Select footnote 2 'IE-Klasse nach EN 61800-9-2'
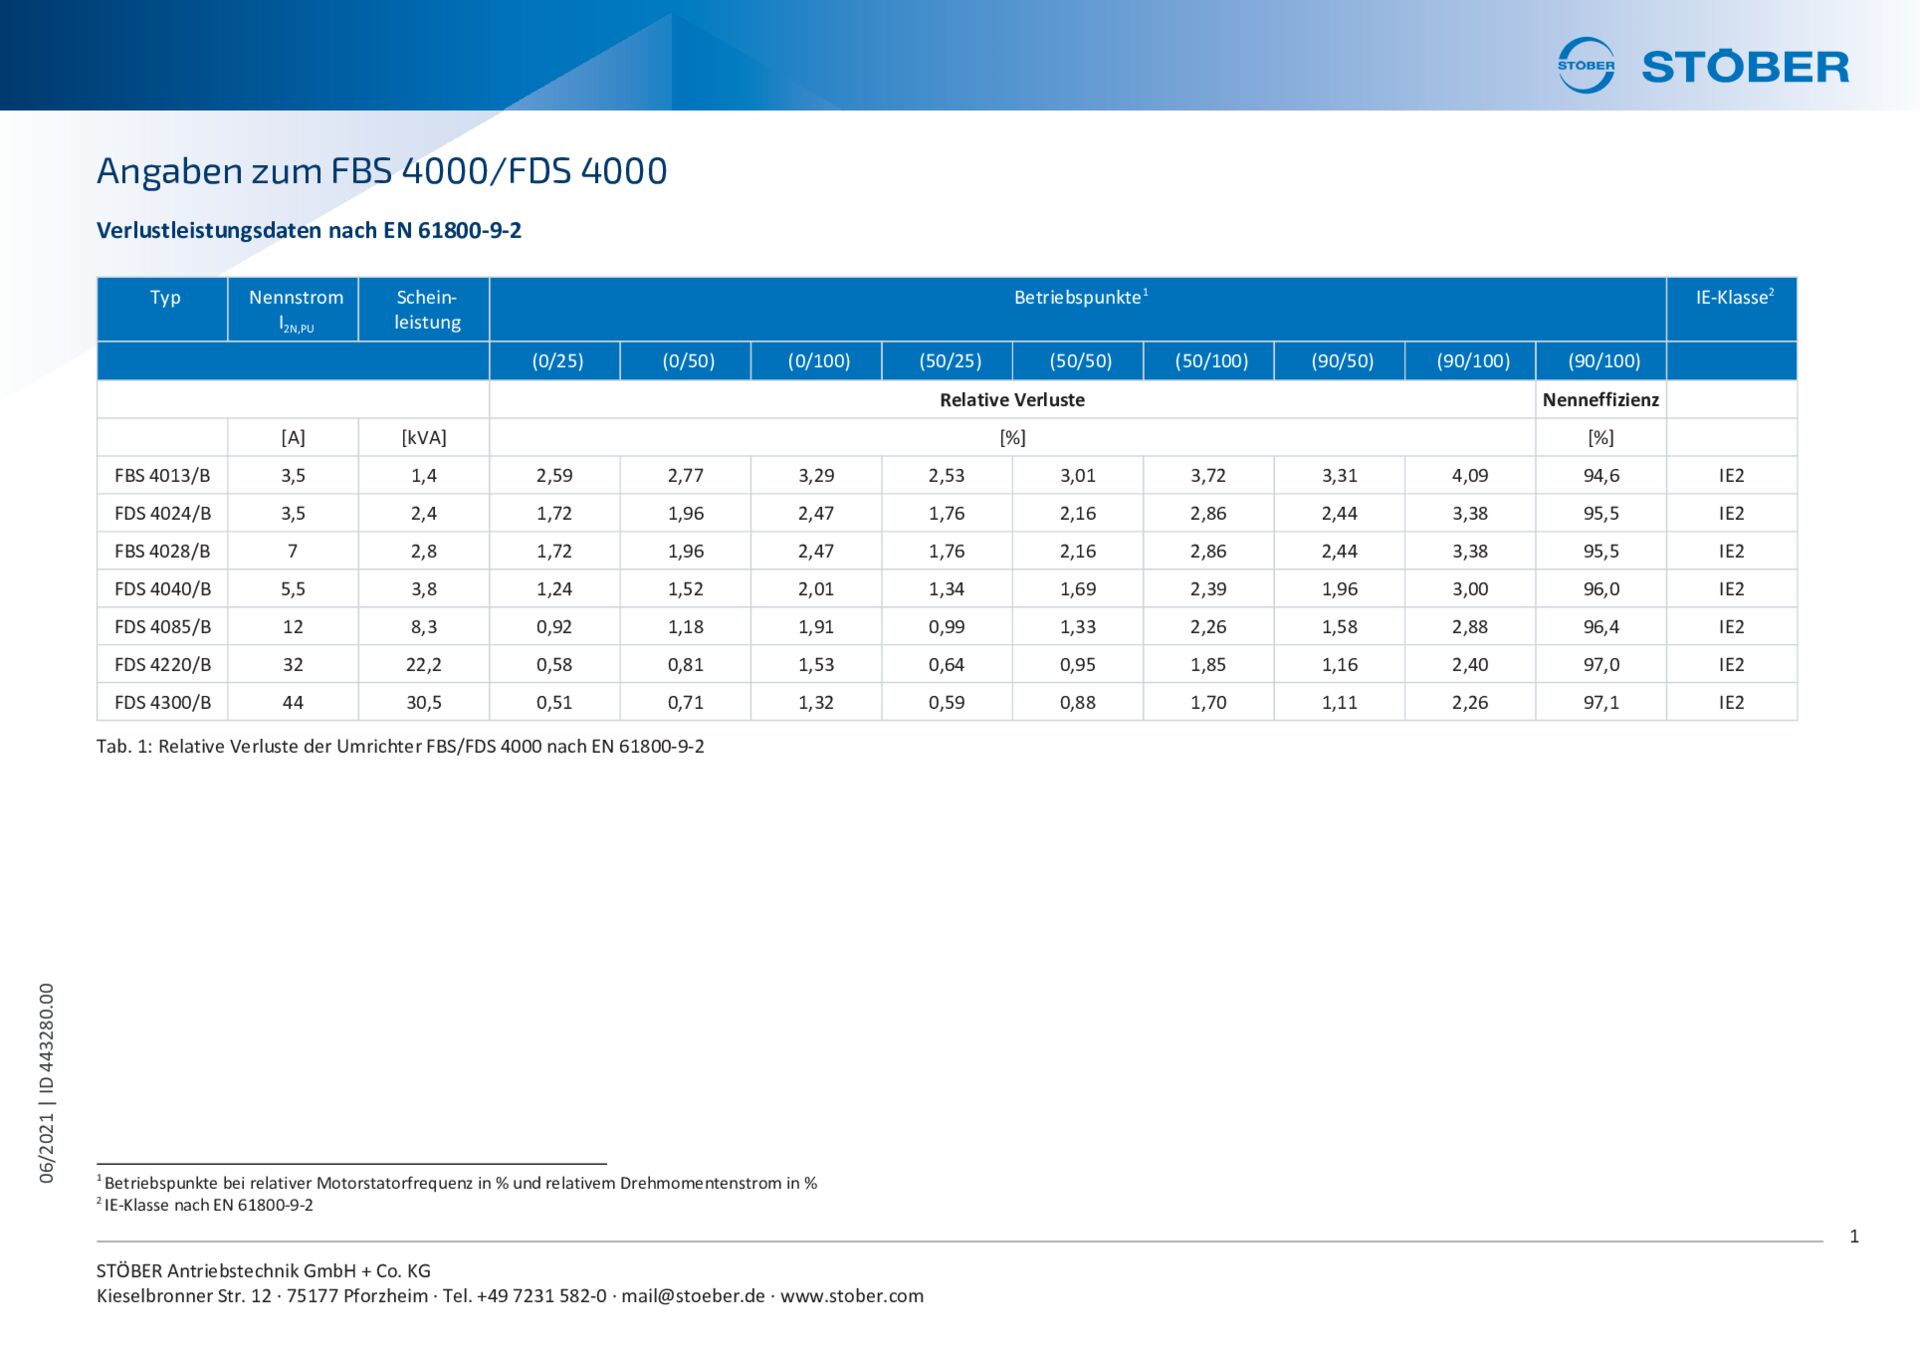 pos(205,1205)
